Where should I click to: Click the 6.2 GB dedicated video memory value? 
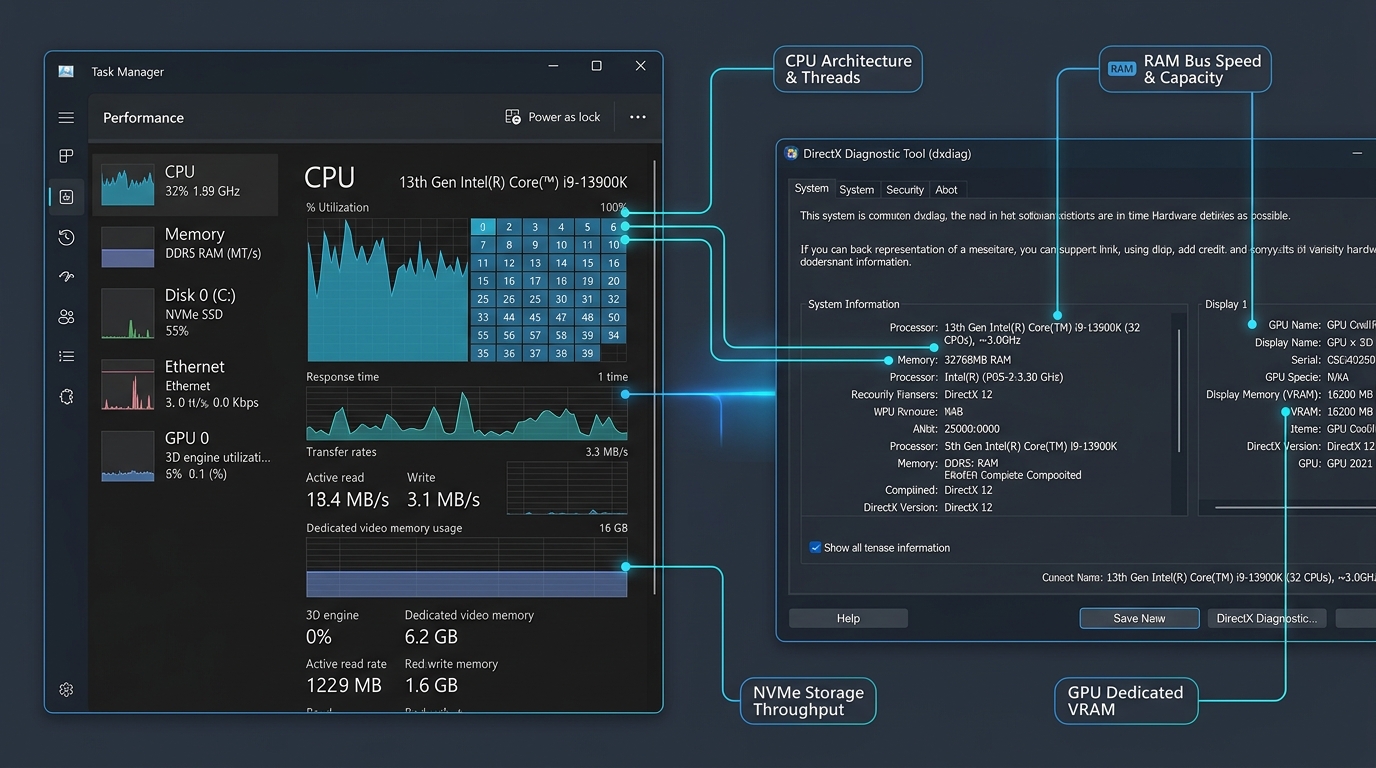pyautogui.click(x=431, y=637)
